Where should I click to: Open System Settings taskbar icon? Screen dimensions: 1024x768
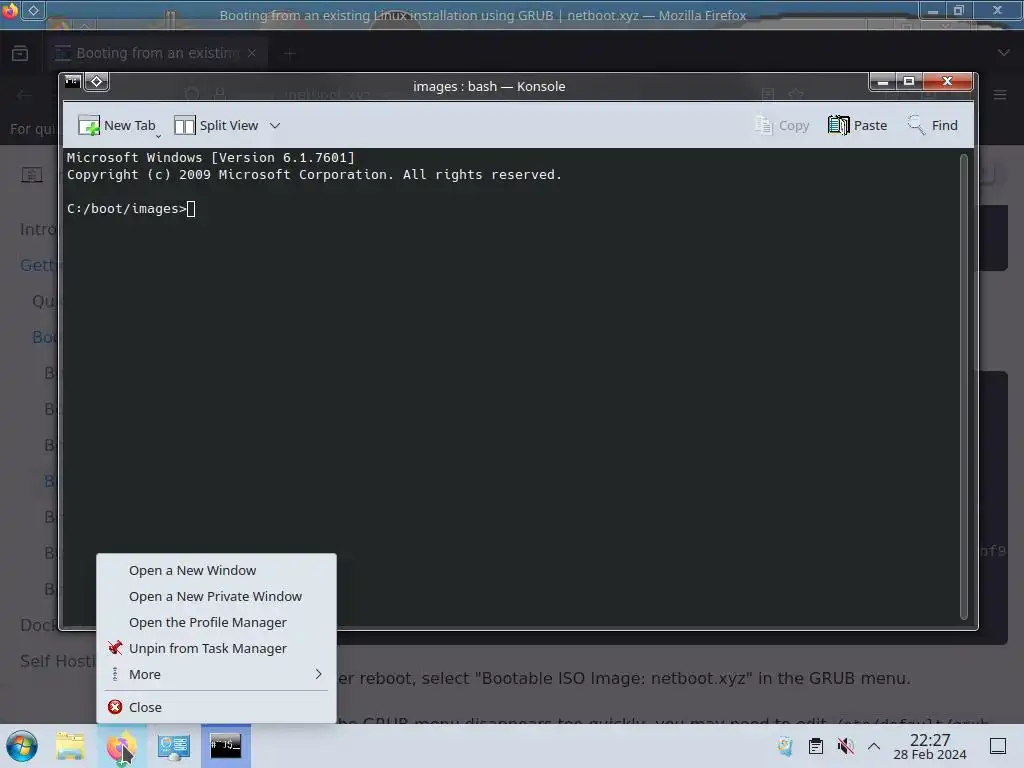pos(174,746)
